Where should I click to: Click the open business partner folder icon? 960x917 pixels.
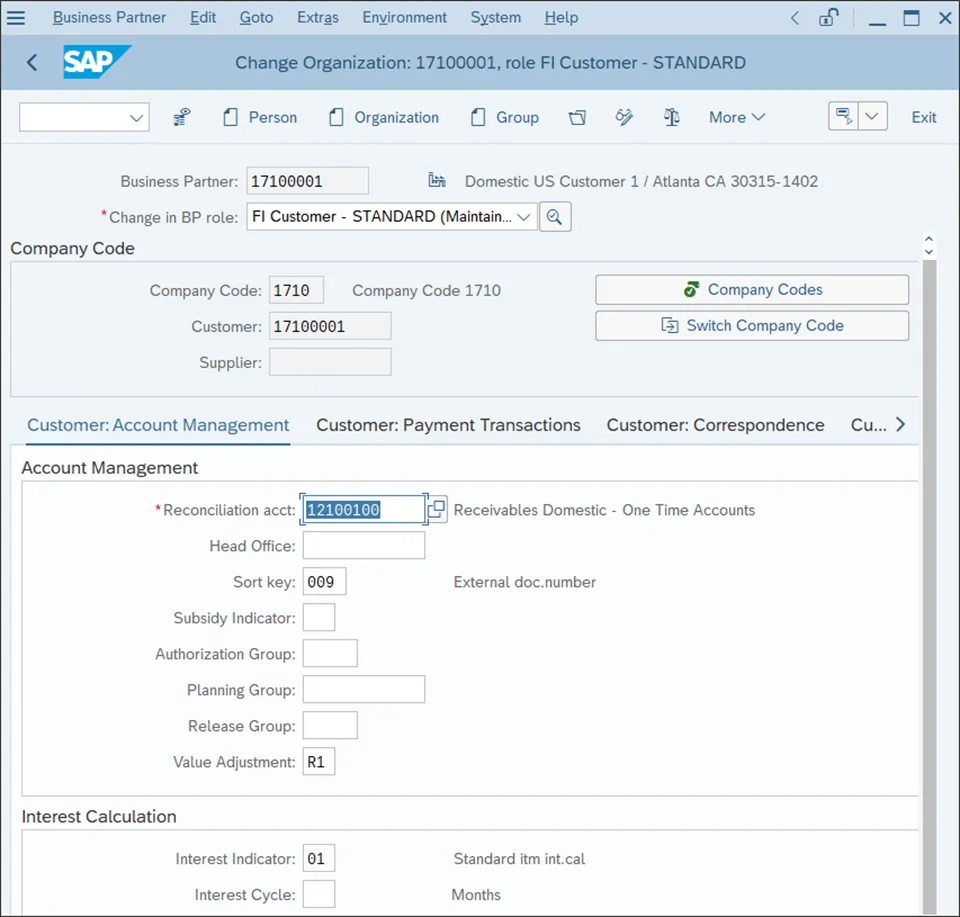[x=577, y=117]
